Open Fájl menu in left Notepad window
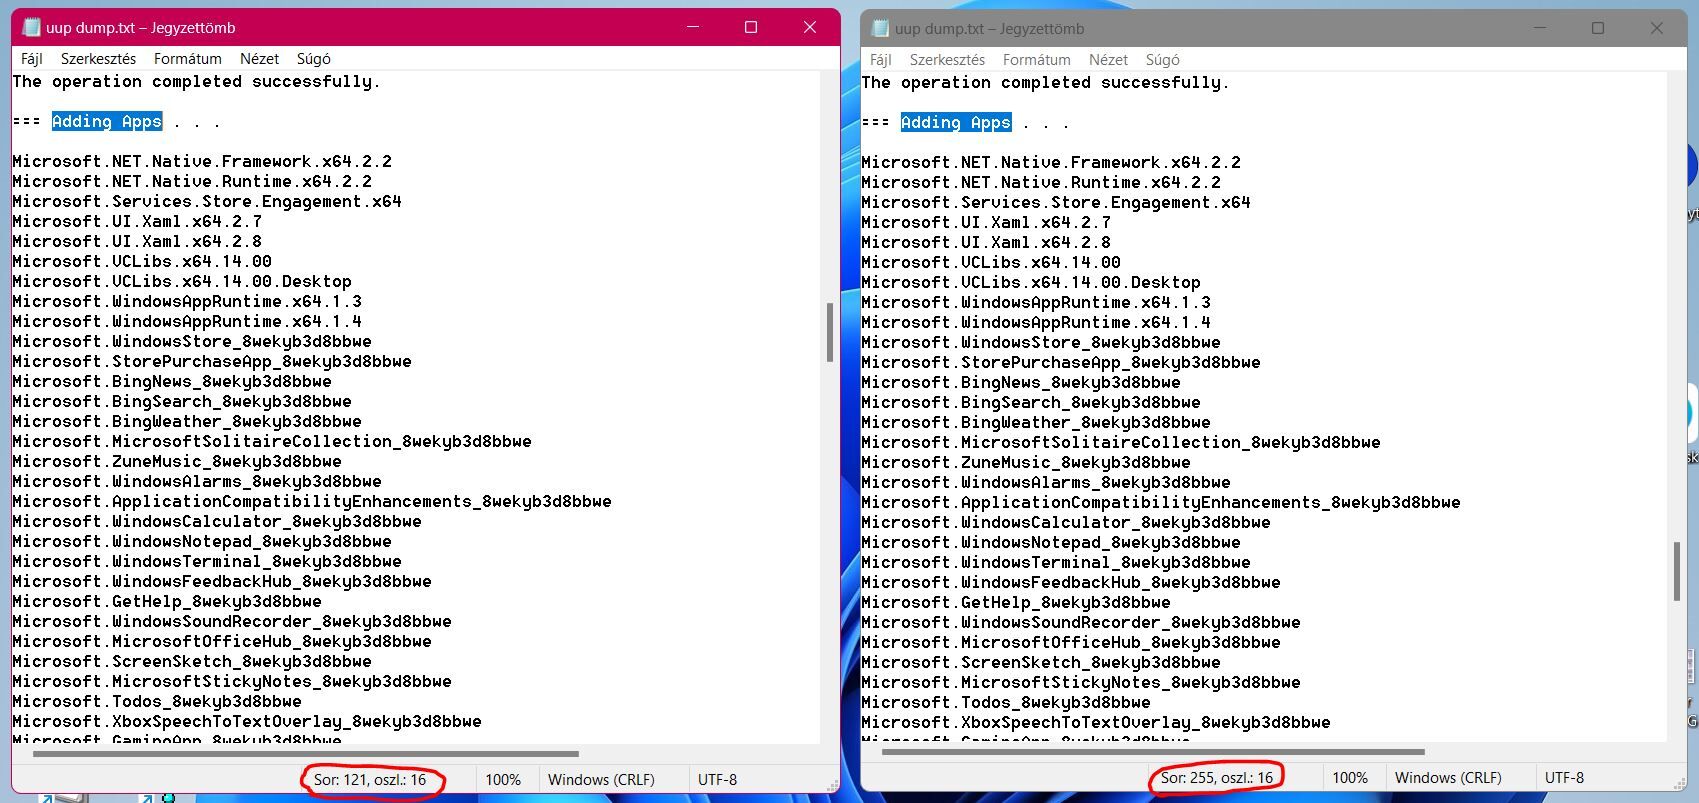 pyautogui.click(x=31, y=59)
